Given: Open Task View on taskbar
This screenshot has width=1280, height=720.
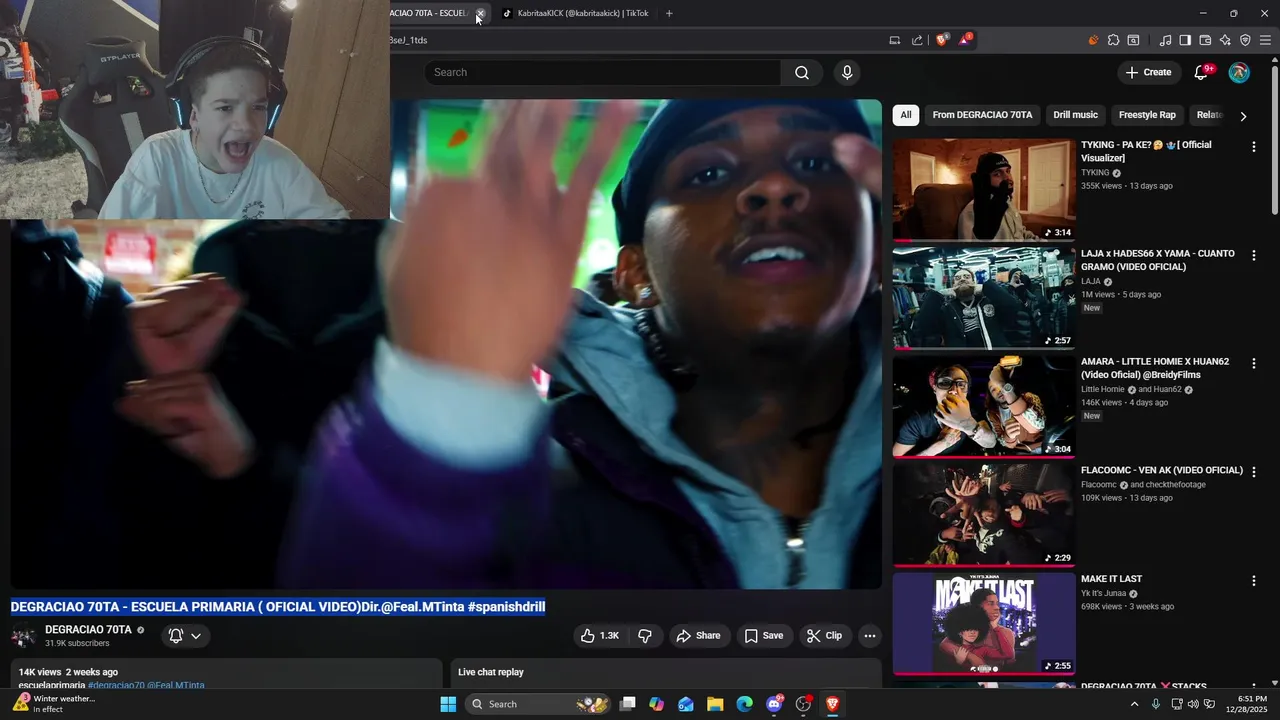Looking at the screenshot, I should pyautogui.click(x=627, y=704).
